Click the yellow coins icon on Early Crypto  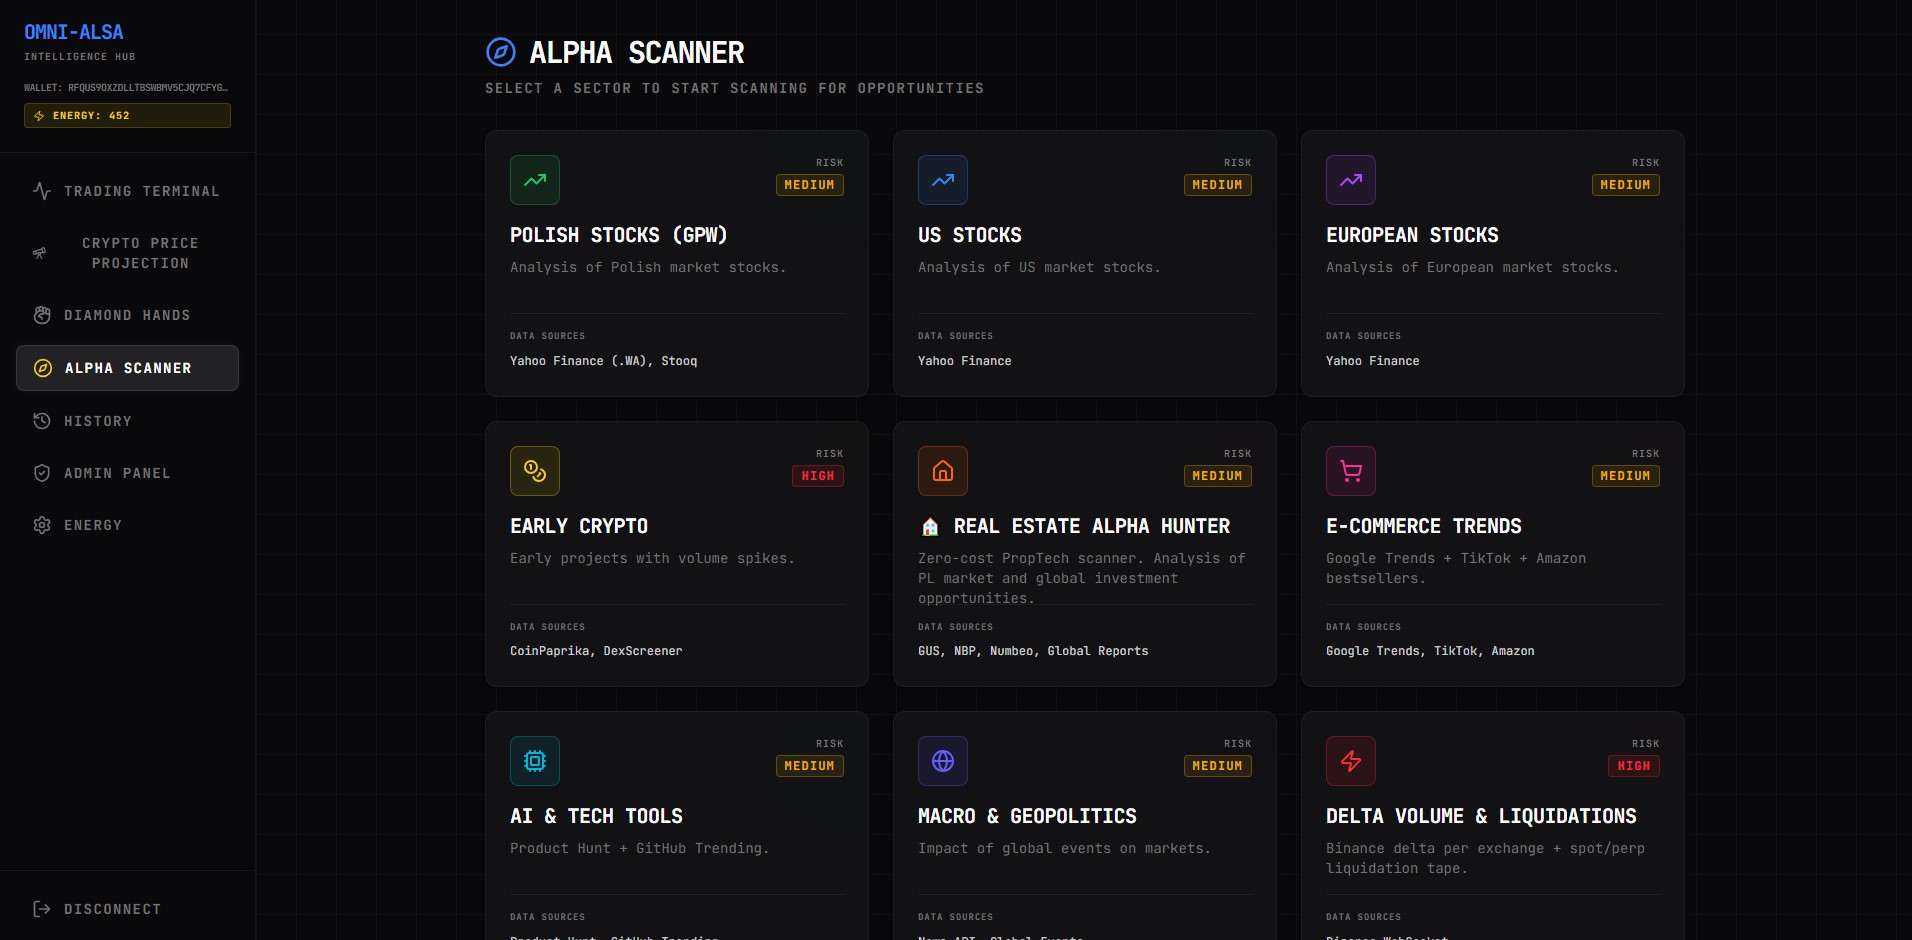click(535, 471)
